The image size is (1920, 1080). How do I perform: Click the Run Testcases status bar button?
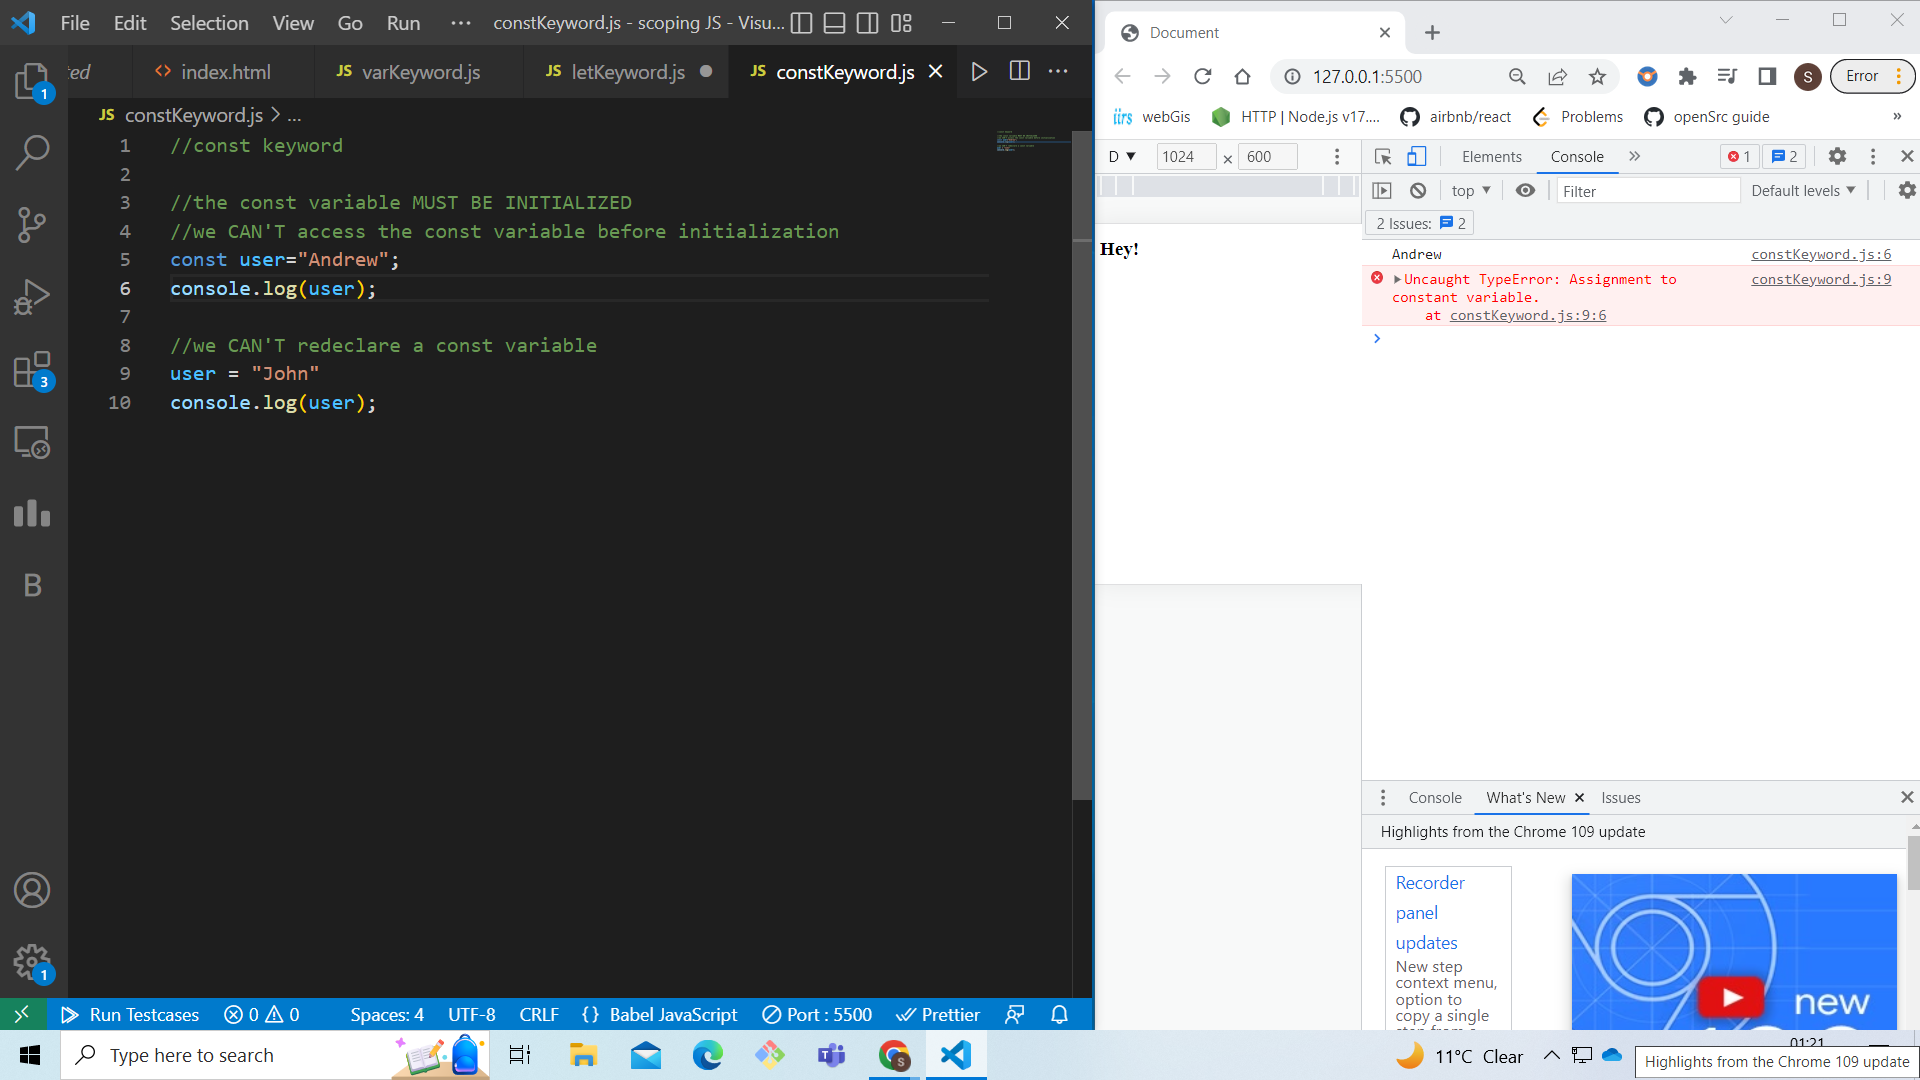click(x=130, y=1014)
